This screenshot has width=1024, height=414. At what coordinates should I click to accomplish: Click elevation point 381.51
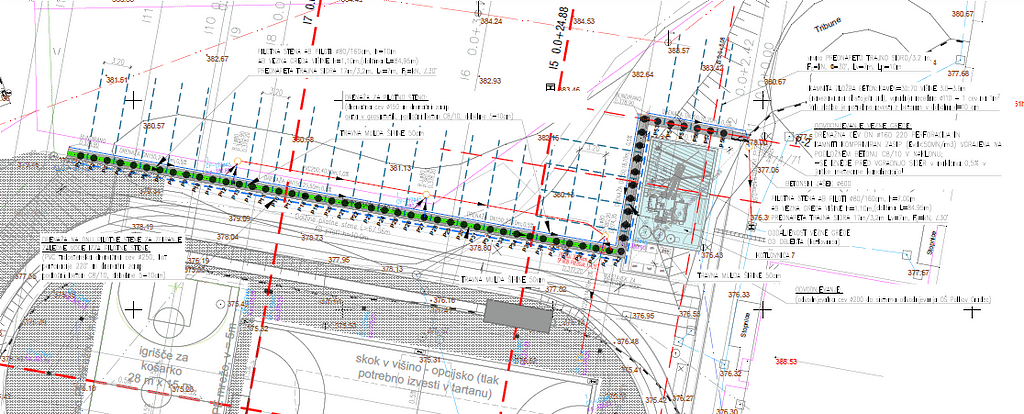119,79
